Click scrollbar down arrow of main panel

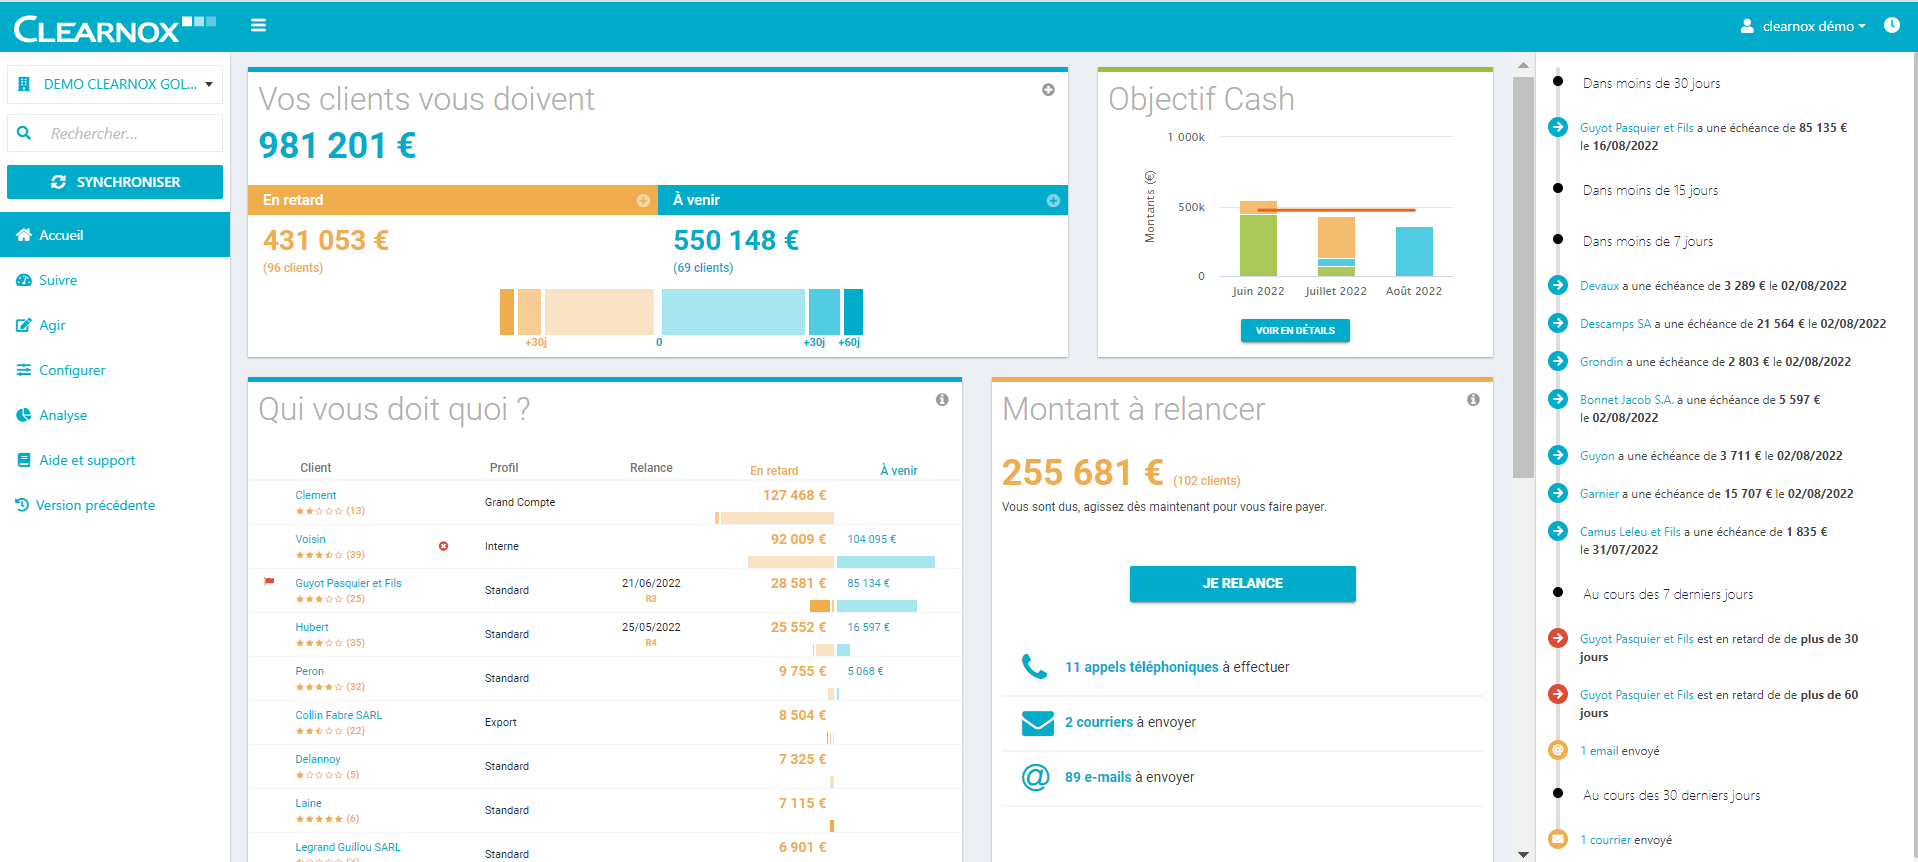1523,854
